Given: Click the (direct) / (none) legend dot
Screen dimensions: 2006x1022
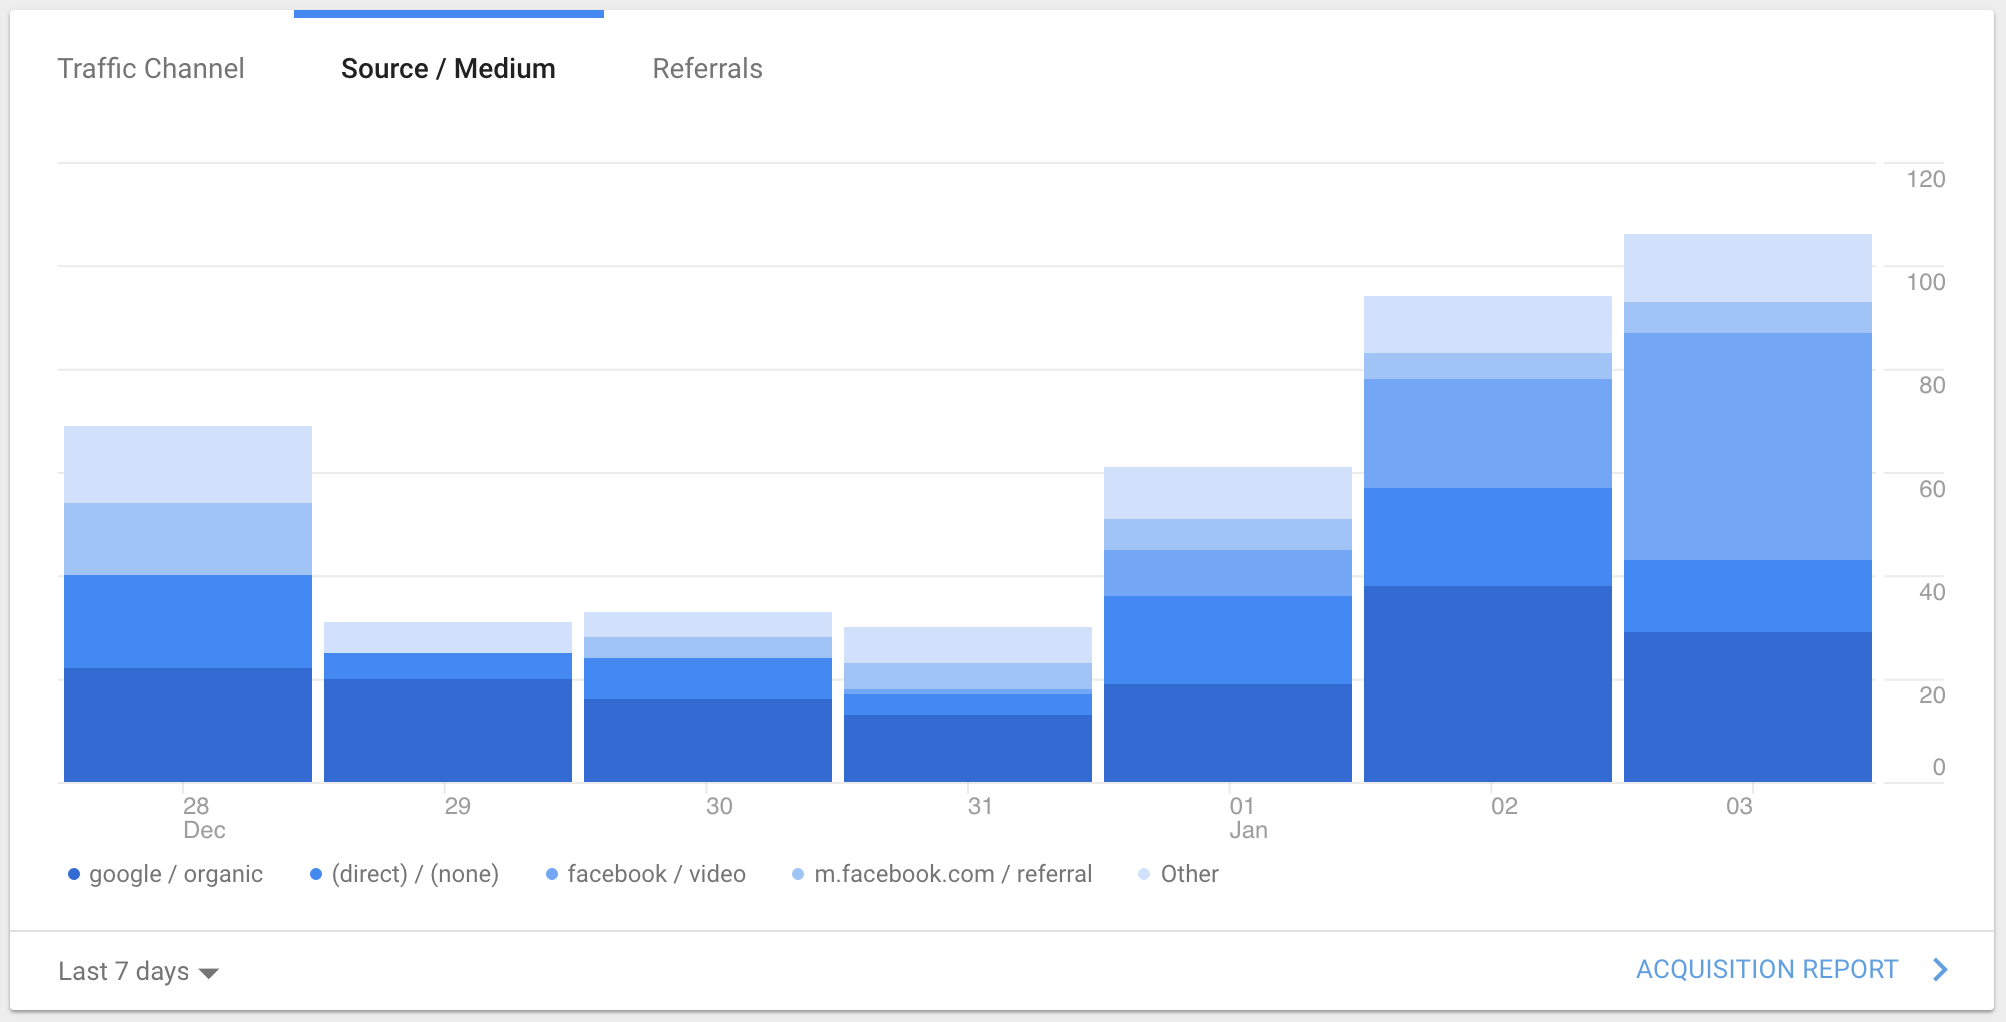Looking at the screenshot, I should pyautogui.click(x=316, y=874).
